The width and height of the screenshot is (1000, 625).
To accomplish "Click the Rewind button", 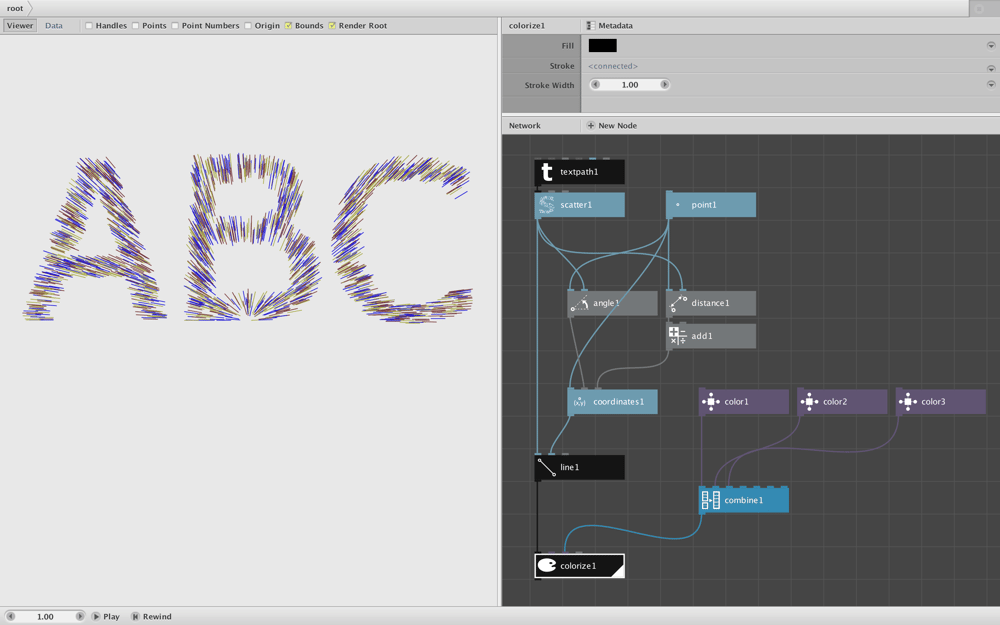I will tap(152, 617).
